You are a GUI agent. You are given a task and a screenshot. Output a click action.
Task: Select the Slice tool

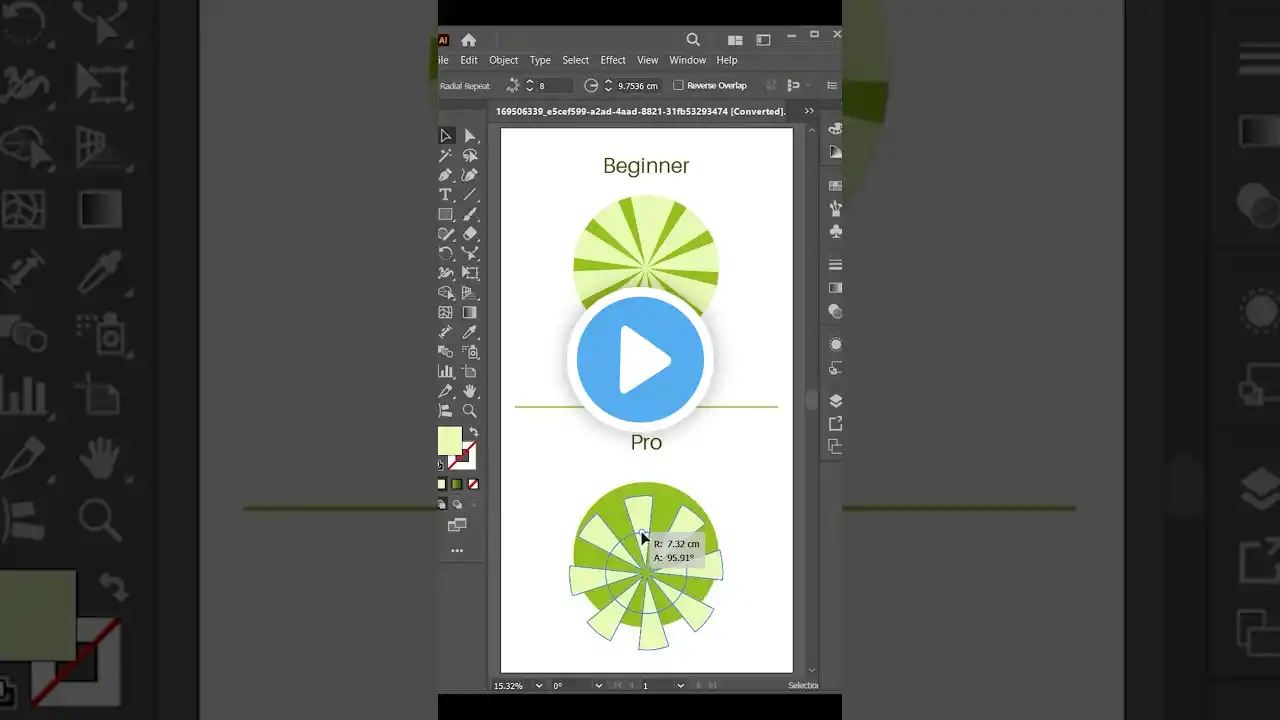[x=446, y=391]
